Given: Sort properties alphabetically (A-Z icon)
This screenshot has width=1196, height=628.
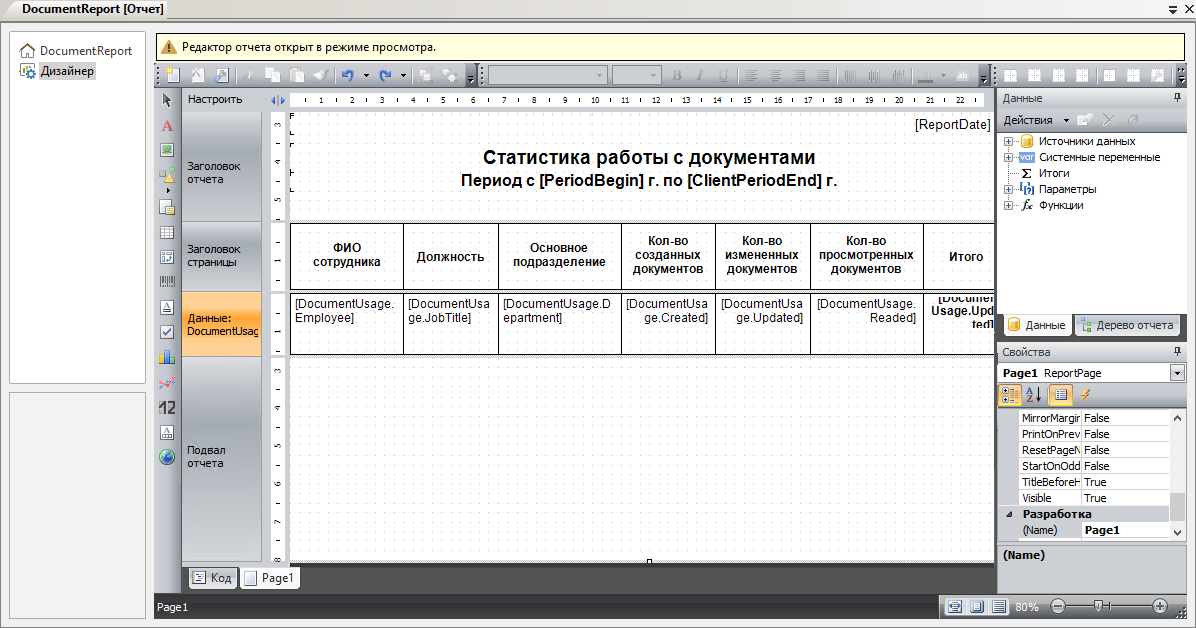Looking at the screenshot, I should coord(1034,395).
